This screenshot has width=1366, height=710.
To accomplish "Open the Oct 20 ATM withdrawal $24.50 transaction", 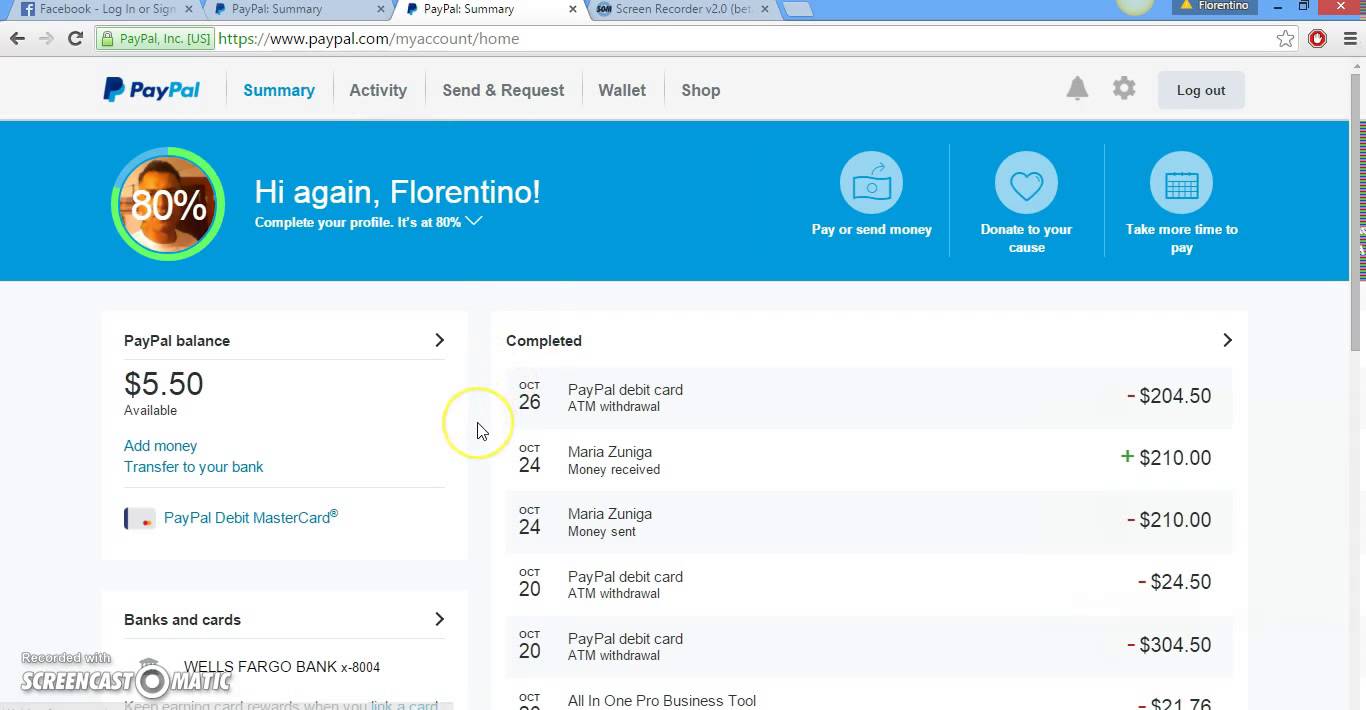I will [x=869, y=583].
